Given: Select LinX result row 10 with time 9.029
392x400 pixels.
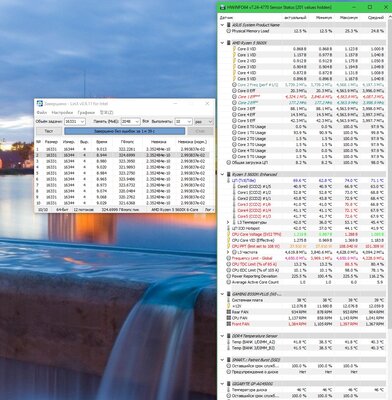Looking at the screenshot, I should pos(123,203).
